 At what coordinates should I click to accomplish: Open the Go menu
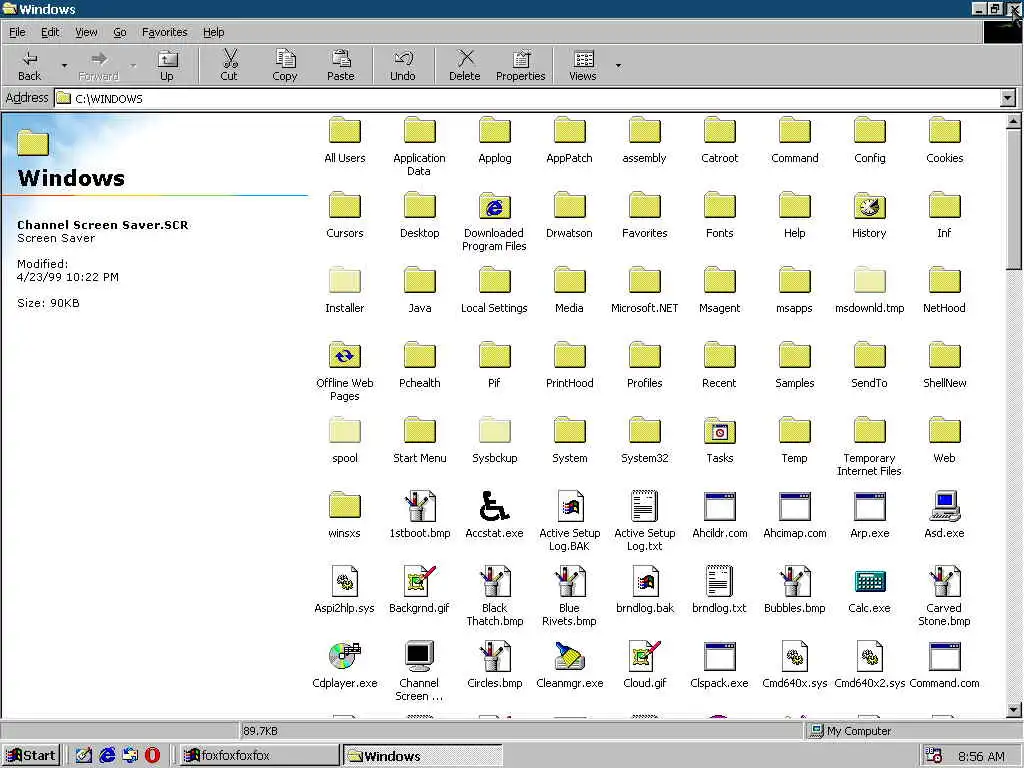pos(120,32)
